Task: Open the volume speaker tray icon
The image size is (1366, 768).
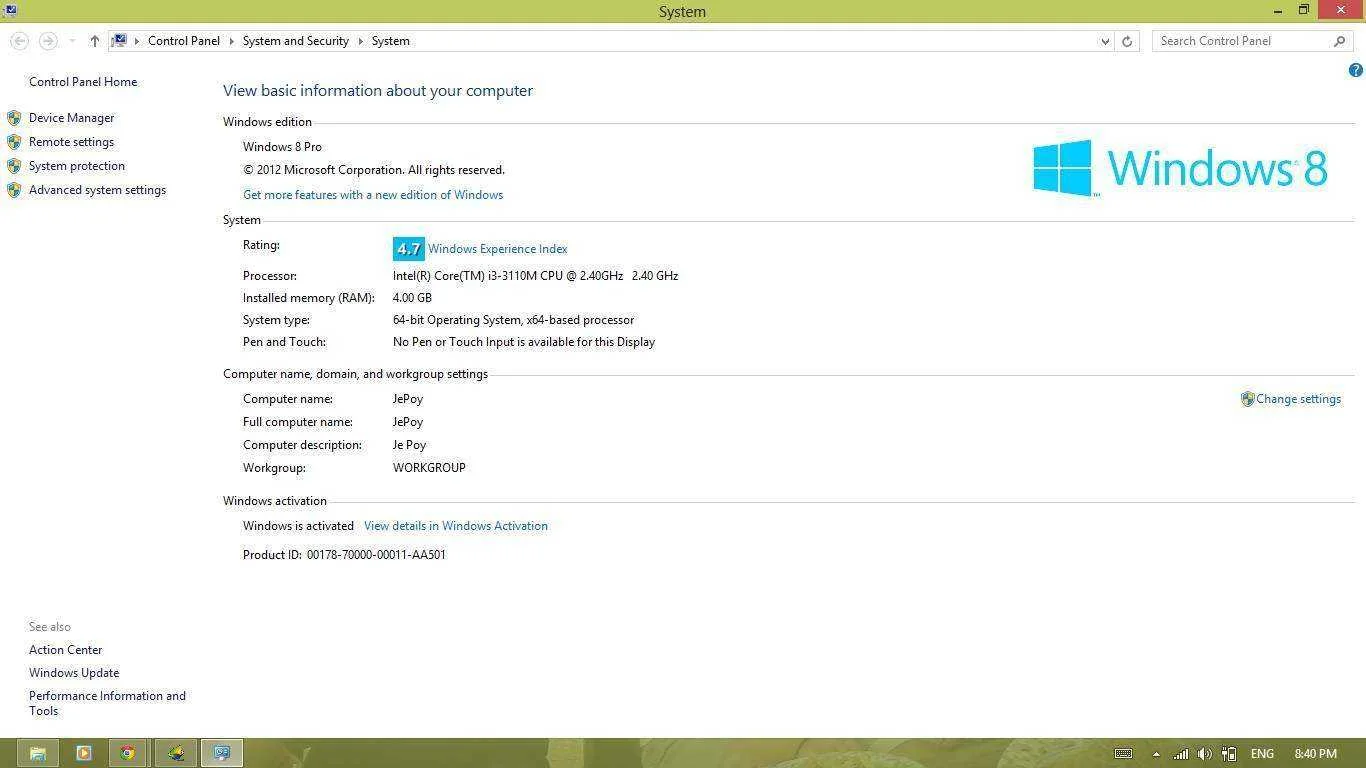Action: [x=1205, y=754]
